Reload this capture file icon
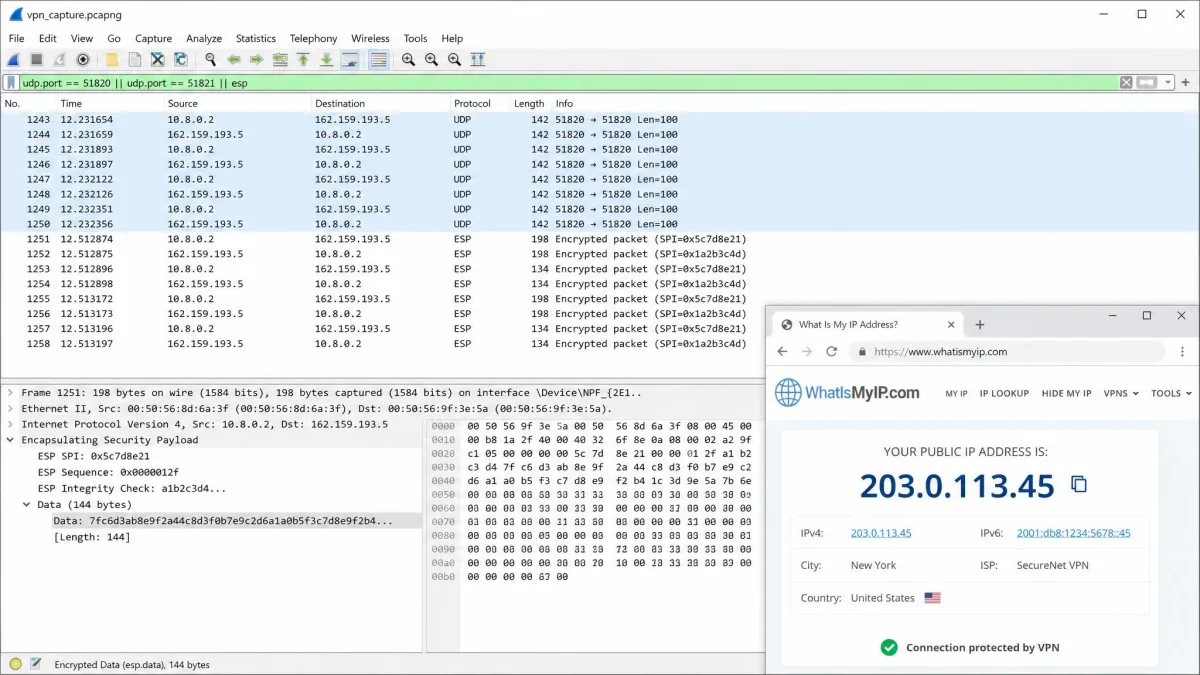The height and width of the screenshot is (675, 1200). [181, 60]
